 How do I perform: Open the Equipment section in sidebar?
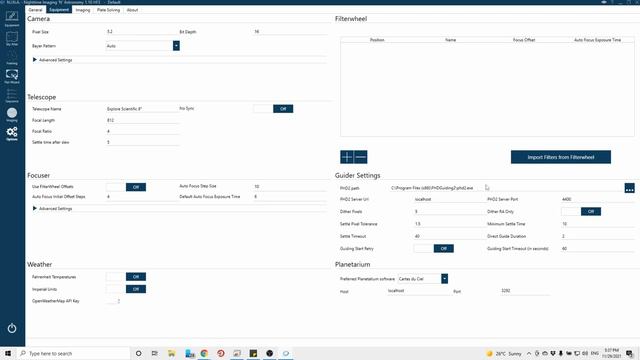click(x=12, y=18)
